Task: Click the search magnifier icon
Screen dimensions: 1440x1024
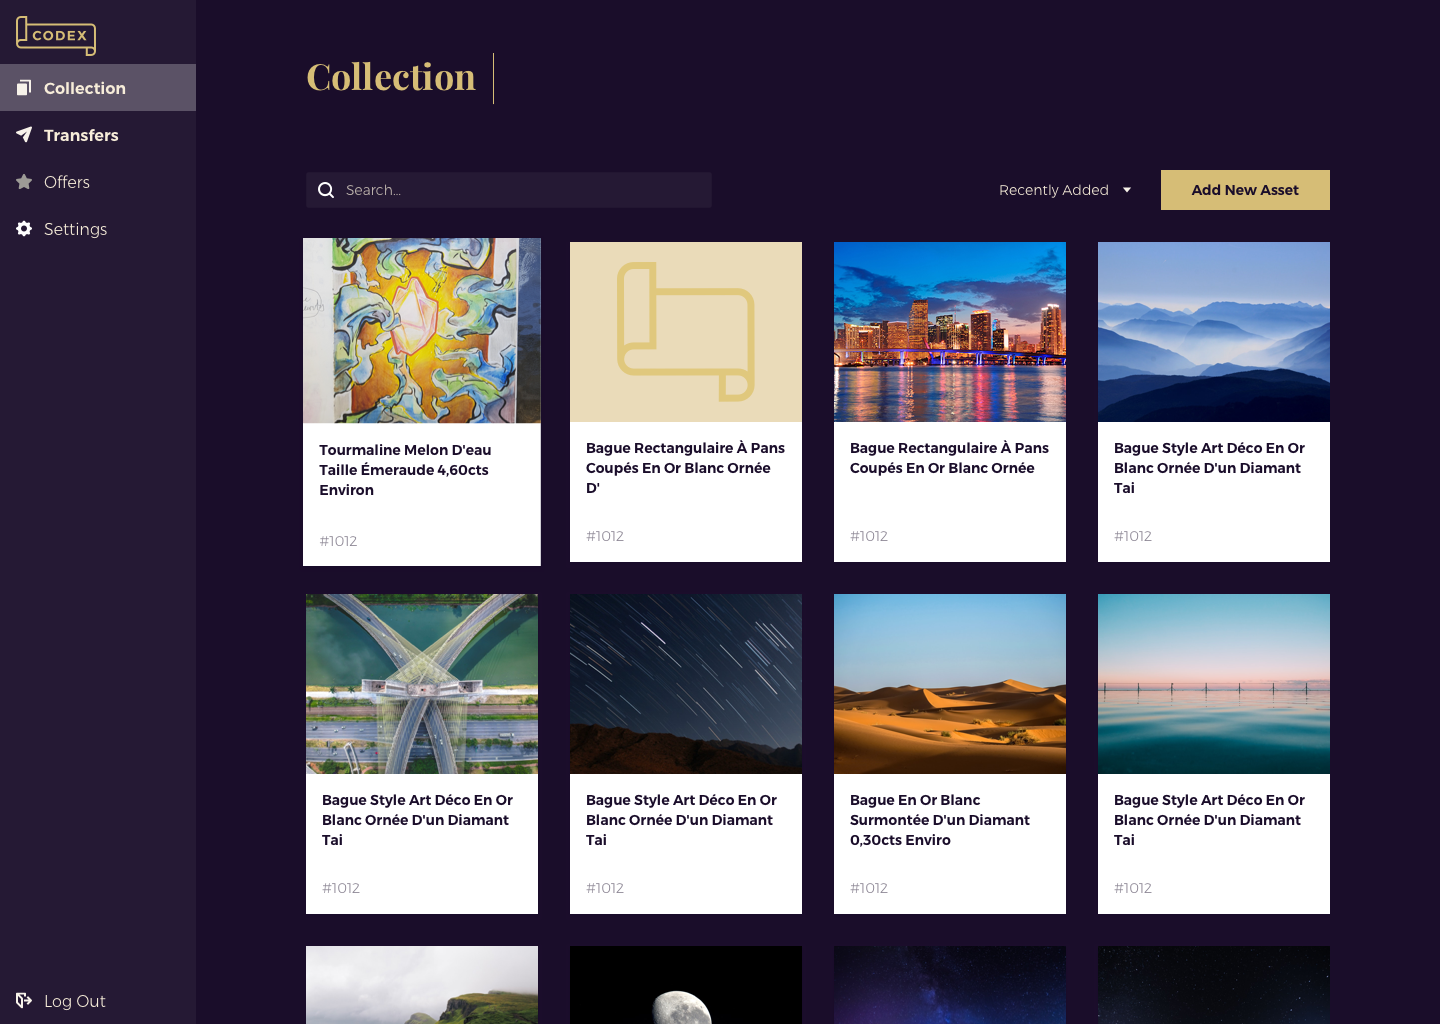Action: click(326, 190)
